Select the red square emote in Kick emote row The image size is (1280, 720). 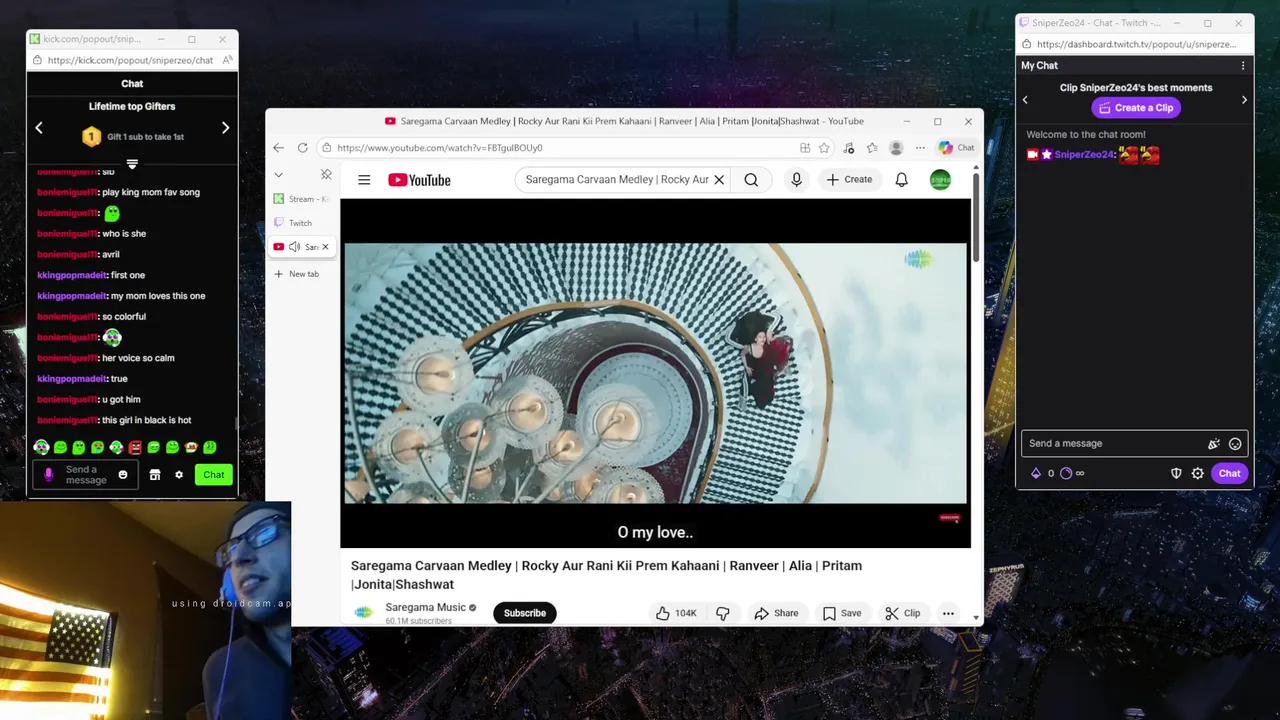[135, 447]
